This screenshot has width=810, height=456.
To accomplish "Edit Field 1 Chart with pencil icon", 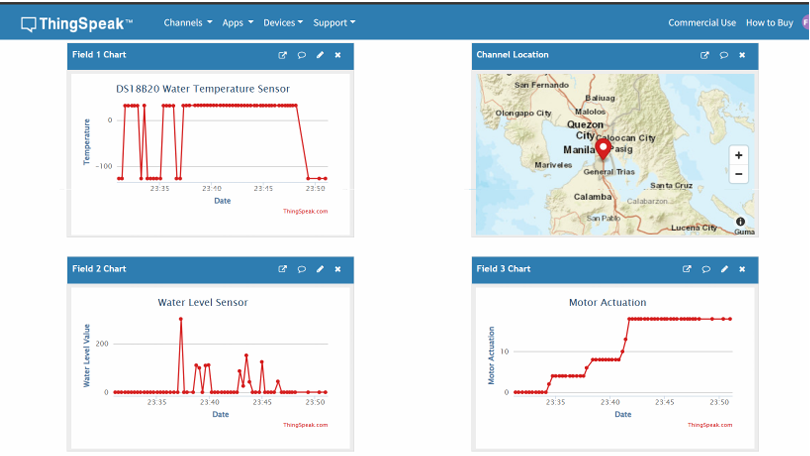I will (x=320, y=55).
